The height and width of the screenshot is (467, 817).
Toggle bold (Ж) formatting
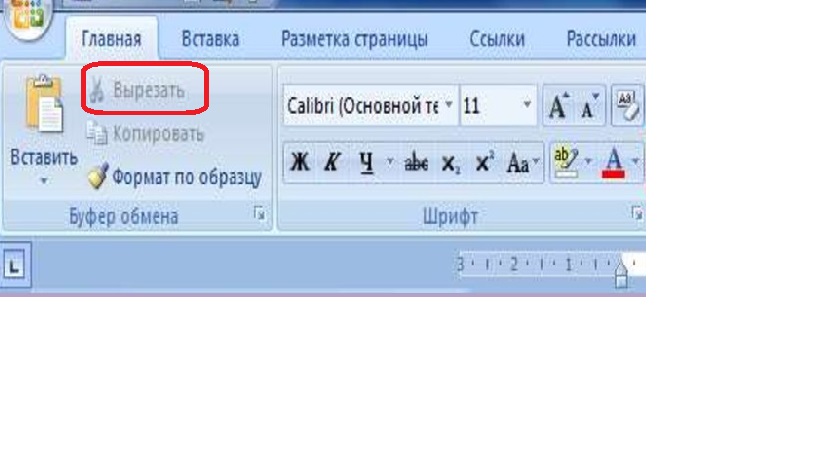click(299, 164)
